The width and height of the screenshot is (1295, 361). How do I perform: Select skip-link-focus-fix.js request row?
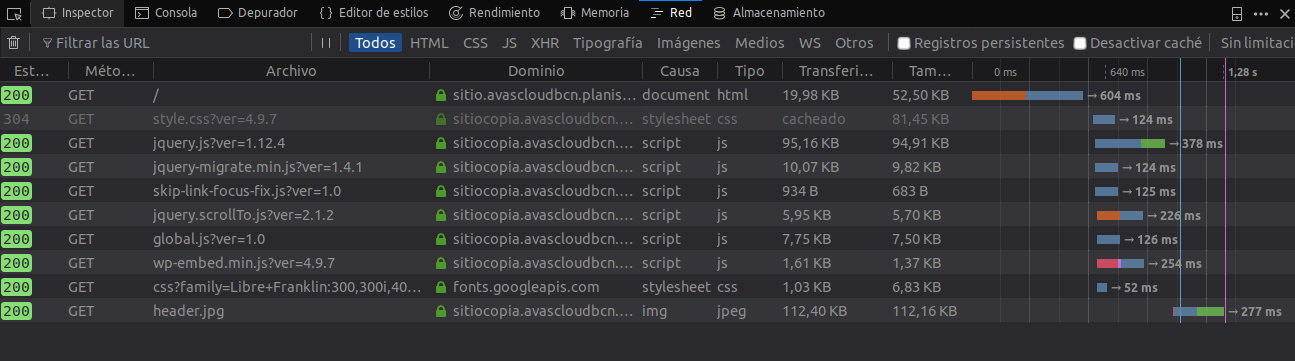tap(647, 191)
